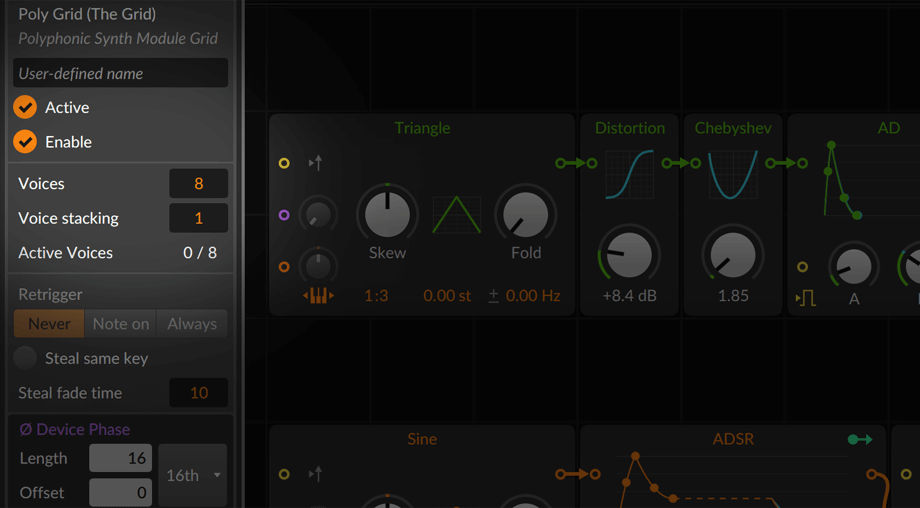The width and height of the screenshot is (920, 508).
Task: Click the Distortion drive knob at +8.4 dB
Action: click(629, 256)
